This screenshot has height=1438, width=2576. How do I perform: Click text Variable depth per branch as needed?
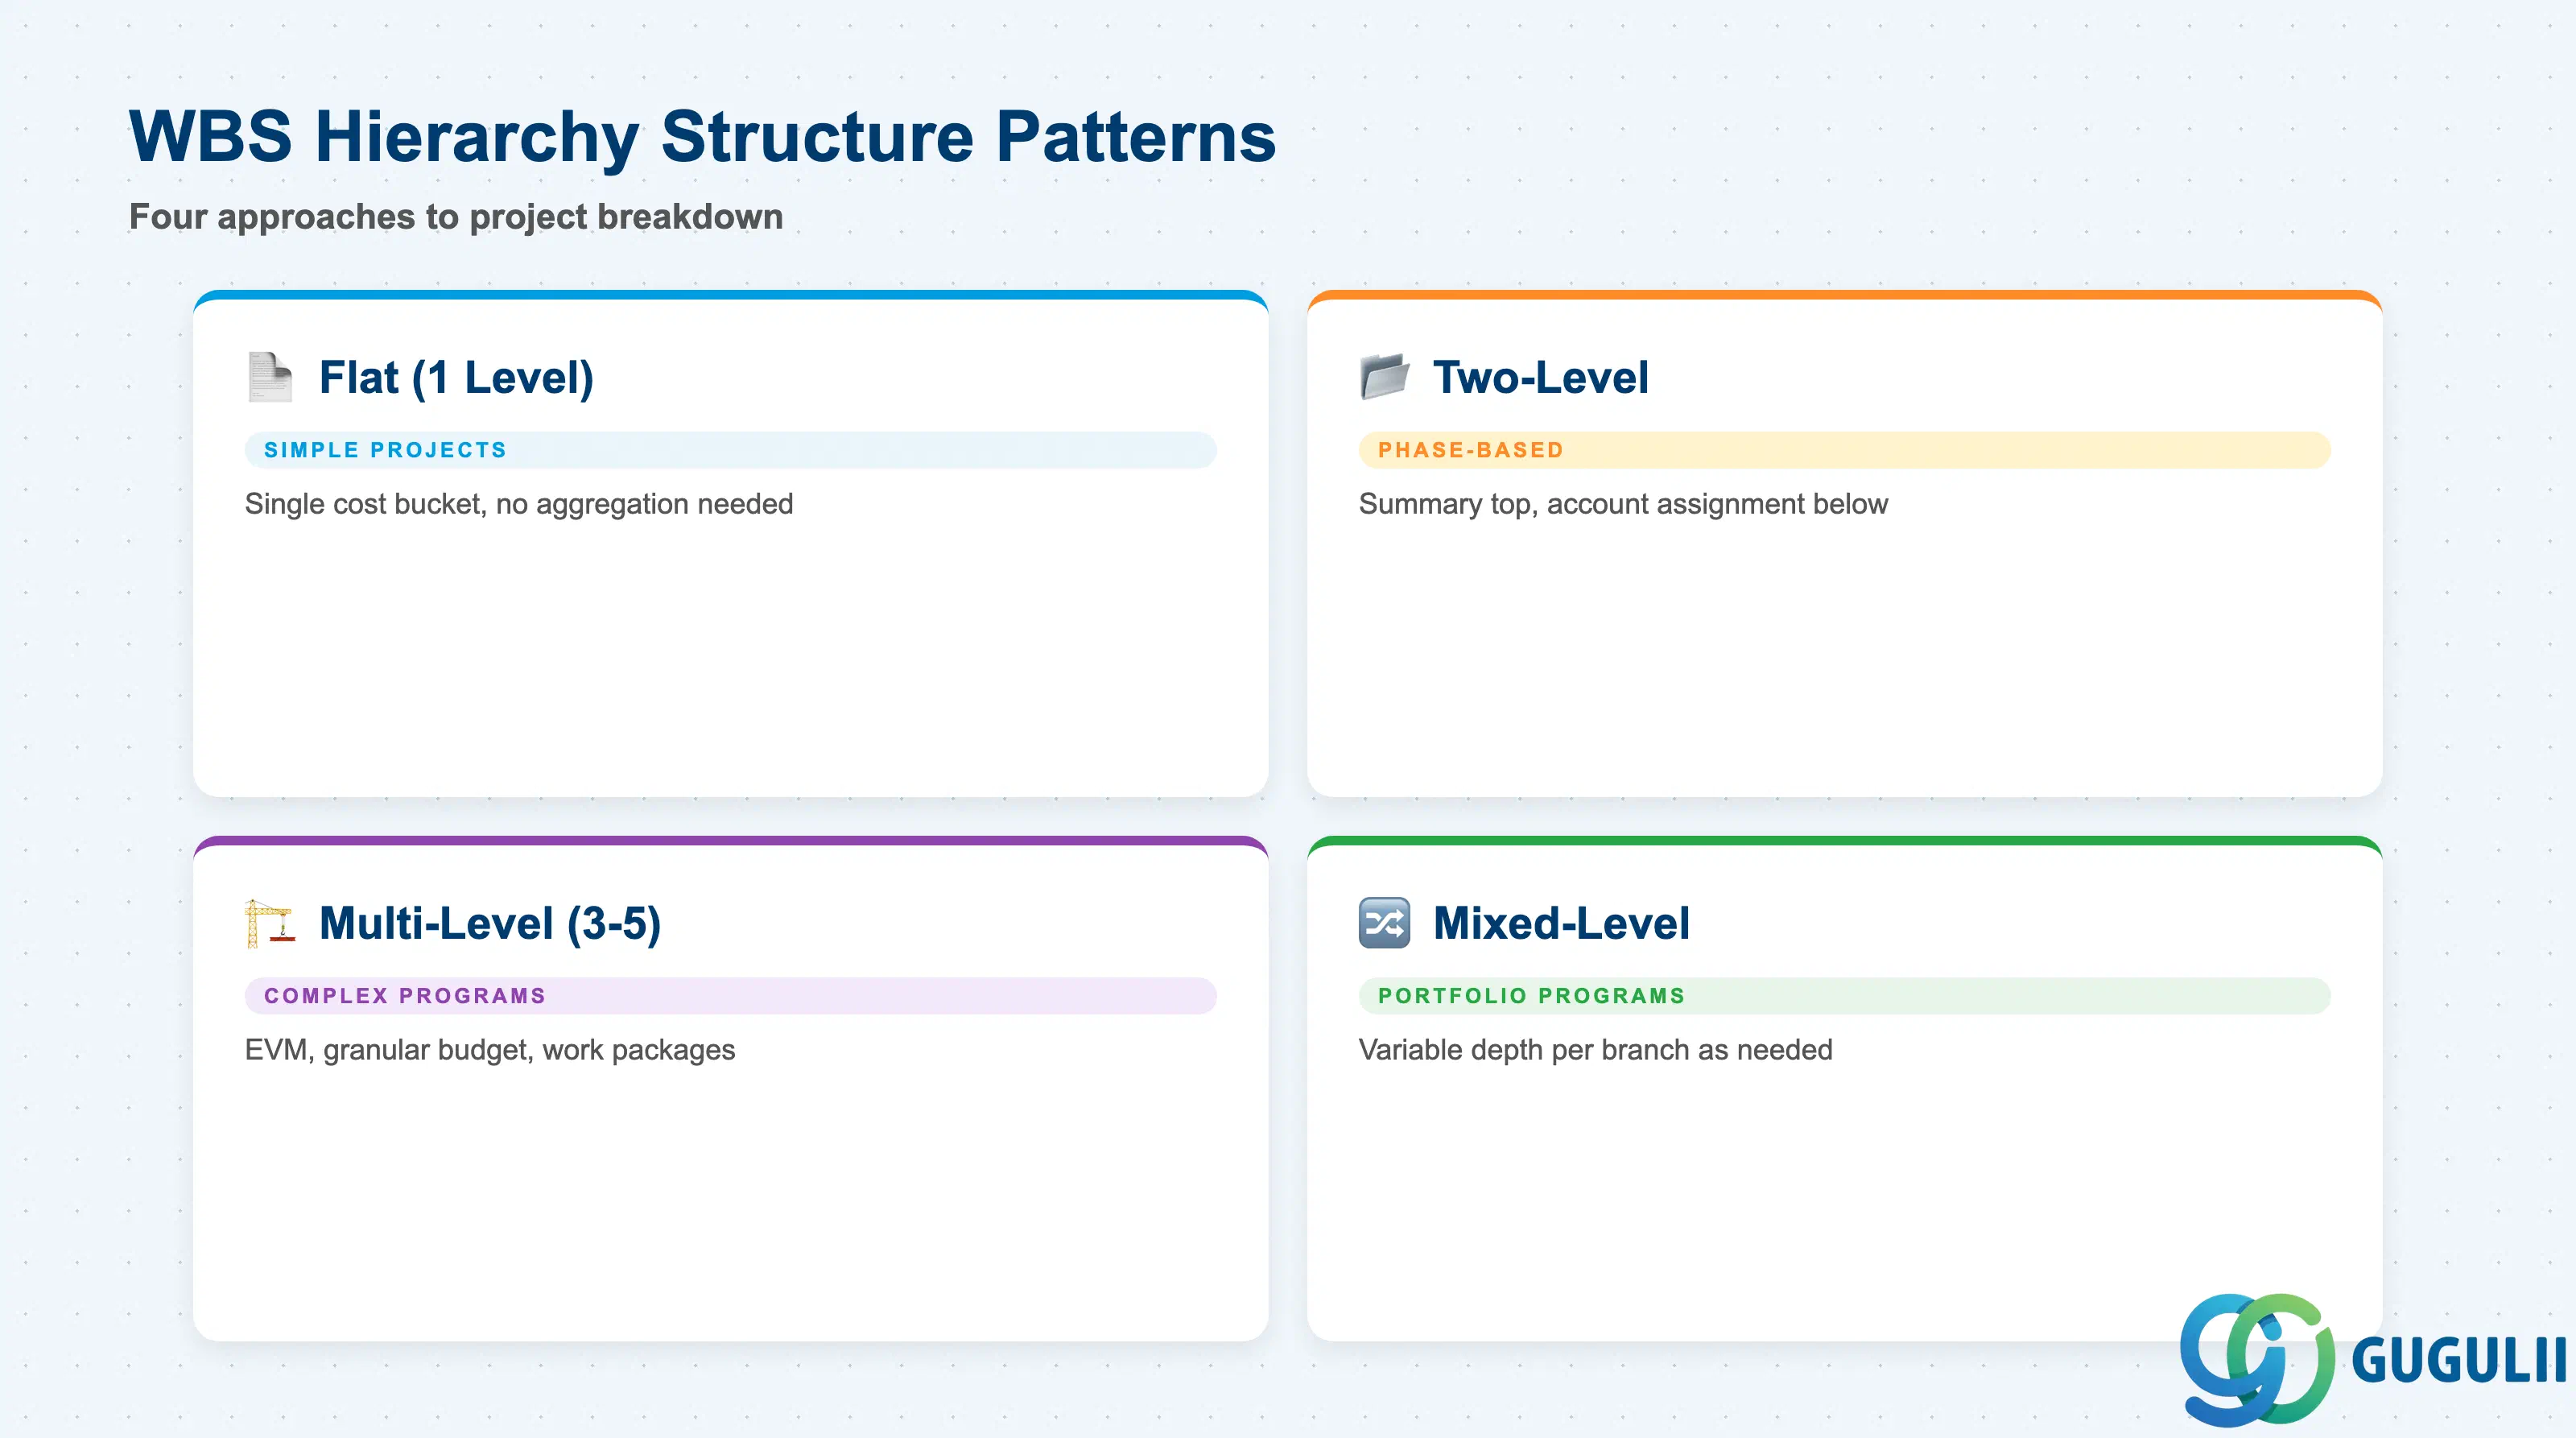pos(1595,1050)
